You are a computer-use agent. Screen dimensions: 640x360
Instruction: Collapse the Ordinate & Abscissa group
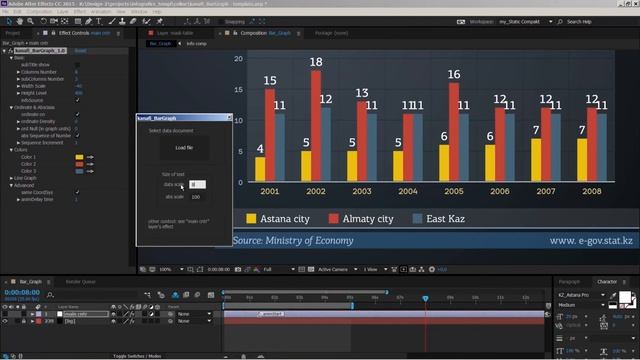(x=11, y=107)
